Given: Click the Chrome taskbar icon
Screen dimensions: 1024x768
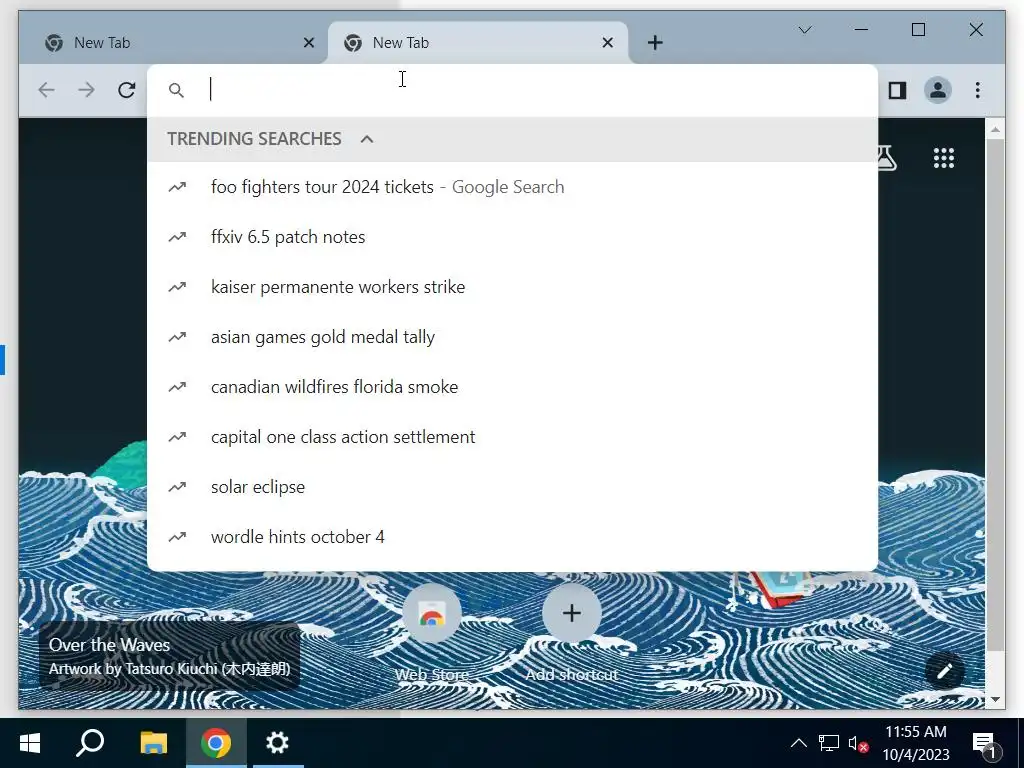Looking at the screenshot, I should [216, 743].
